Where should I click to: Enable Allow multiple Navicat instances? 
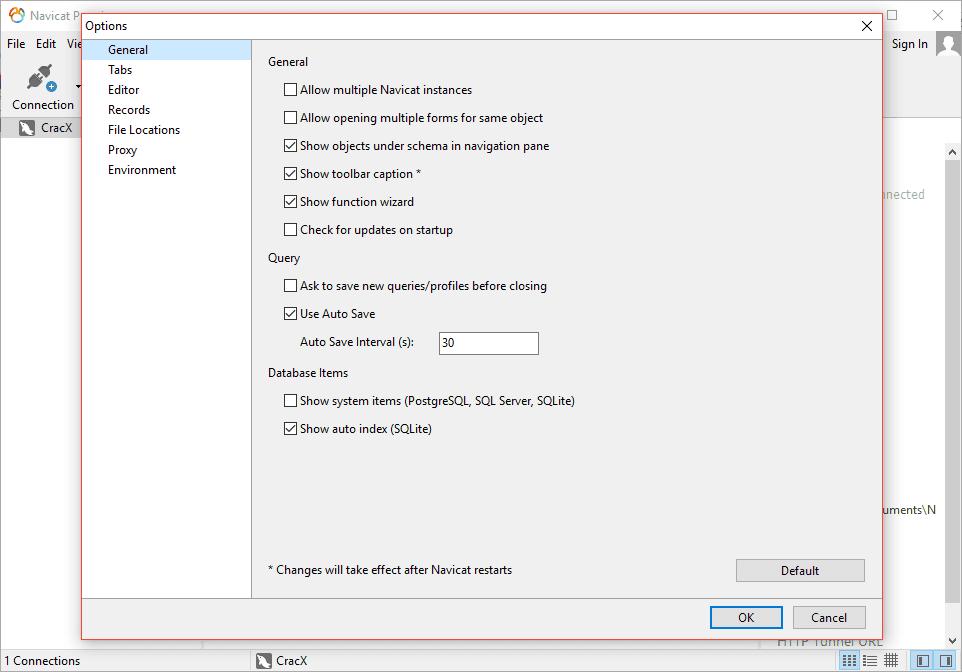pos(290,89)
